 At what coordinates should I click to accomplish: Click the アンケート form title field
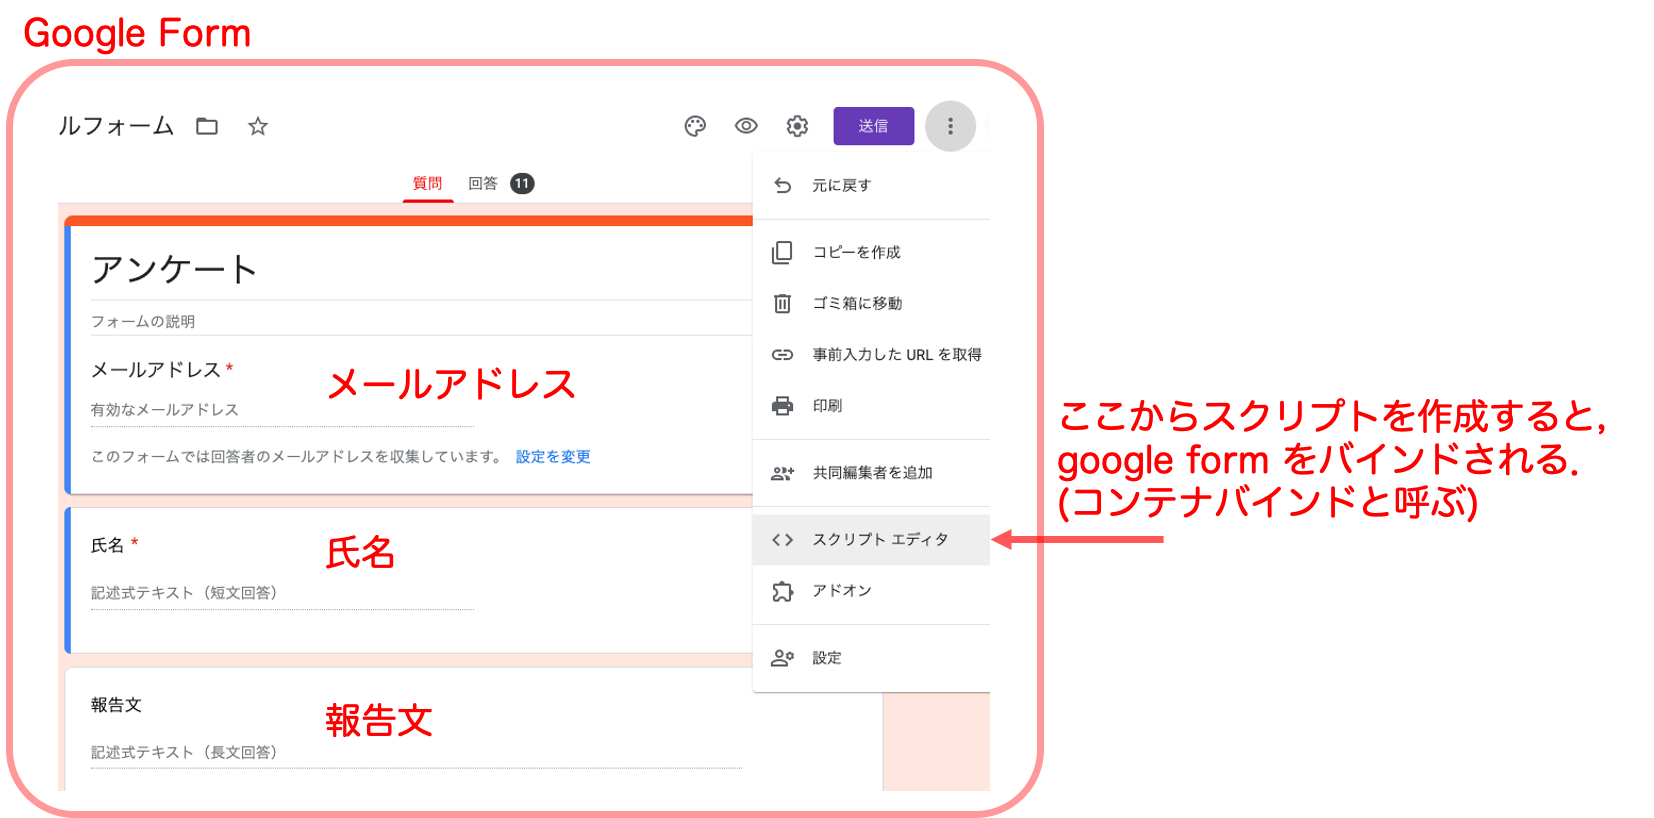tap(420, 270)
